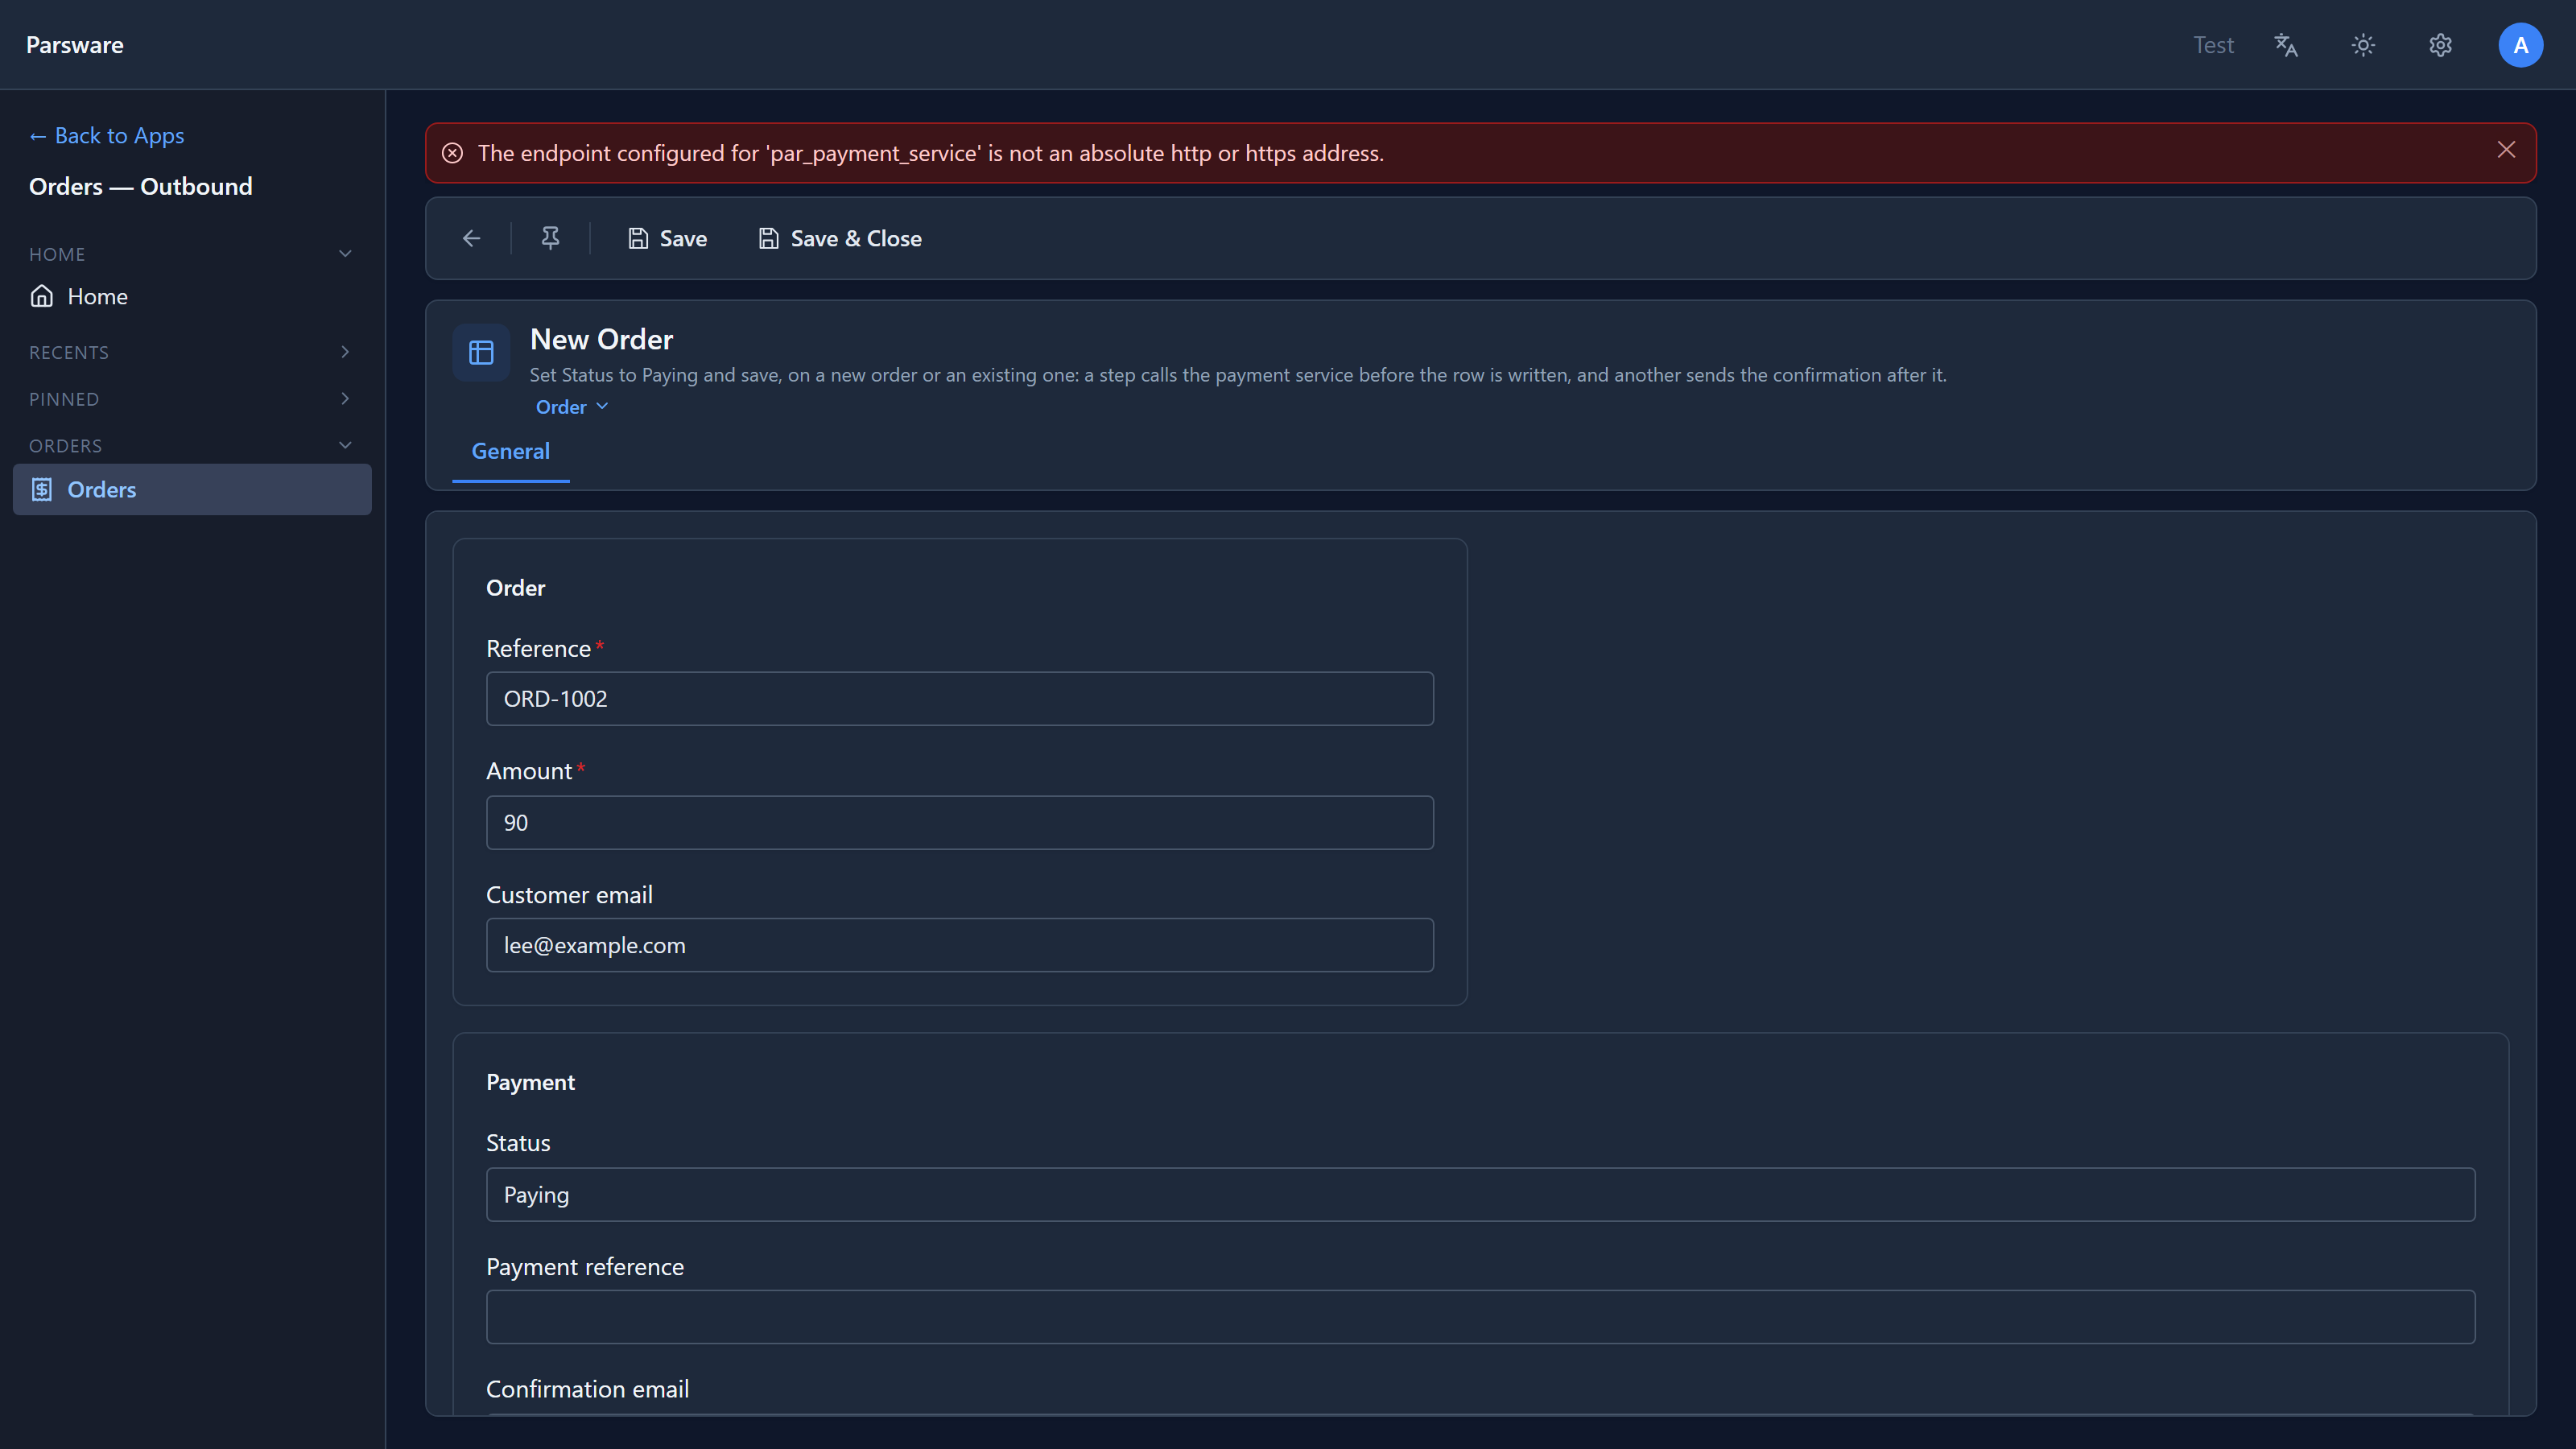Toggle light theme sun icon
The width and height of the screenshot is (2576, 1449).
click(2363, 45)
